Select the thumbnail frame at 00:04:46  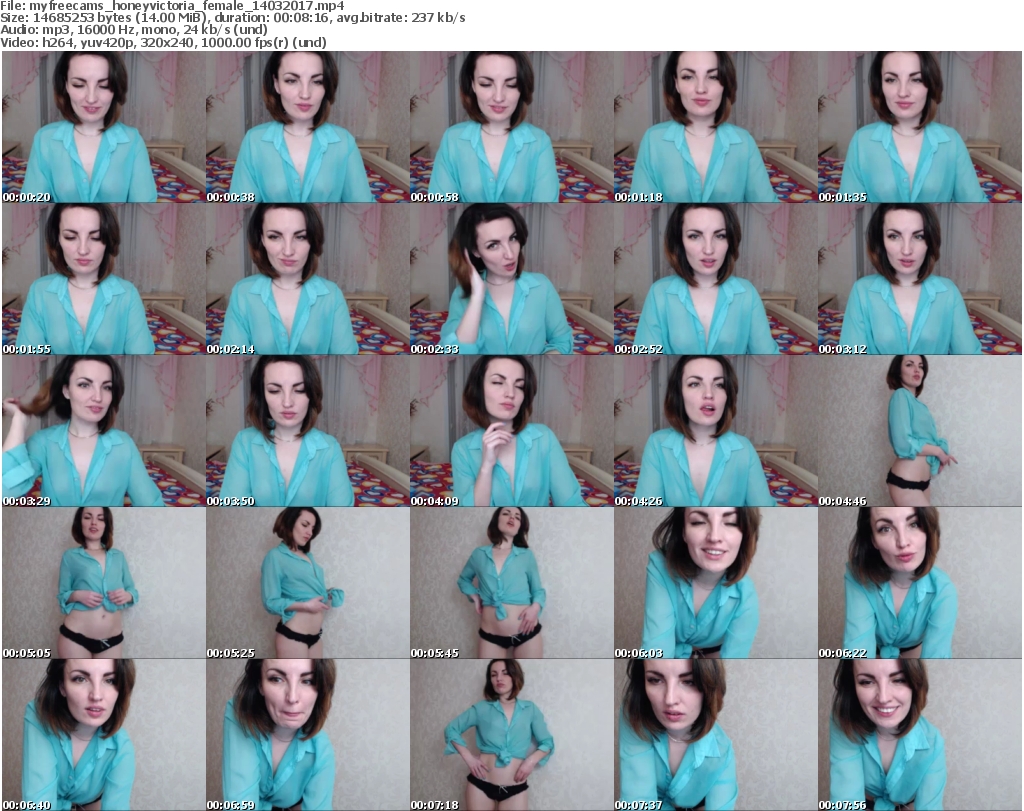tap(920, 431)
